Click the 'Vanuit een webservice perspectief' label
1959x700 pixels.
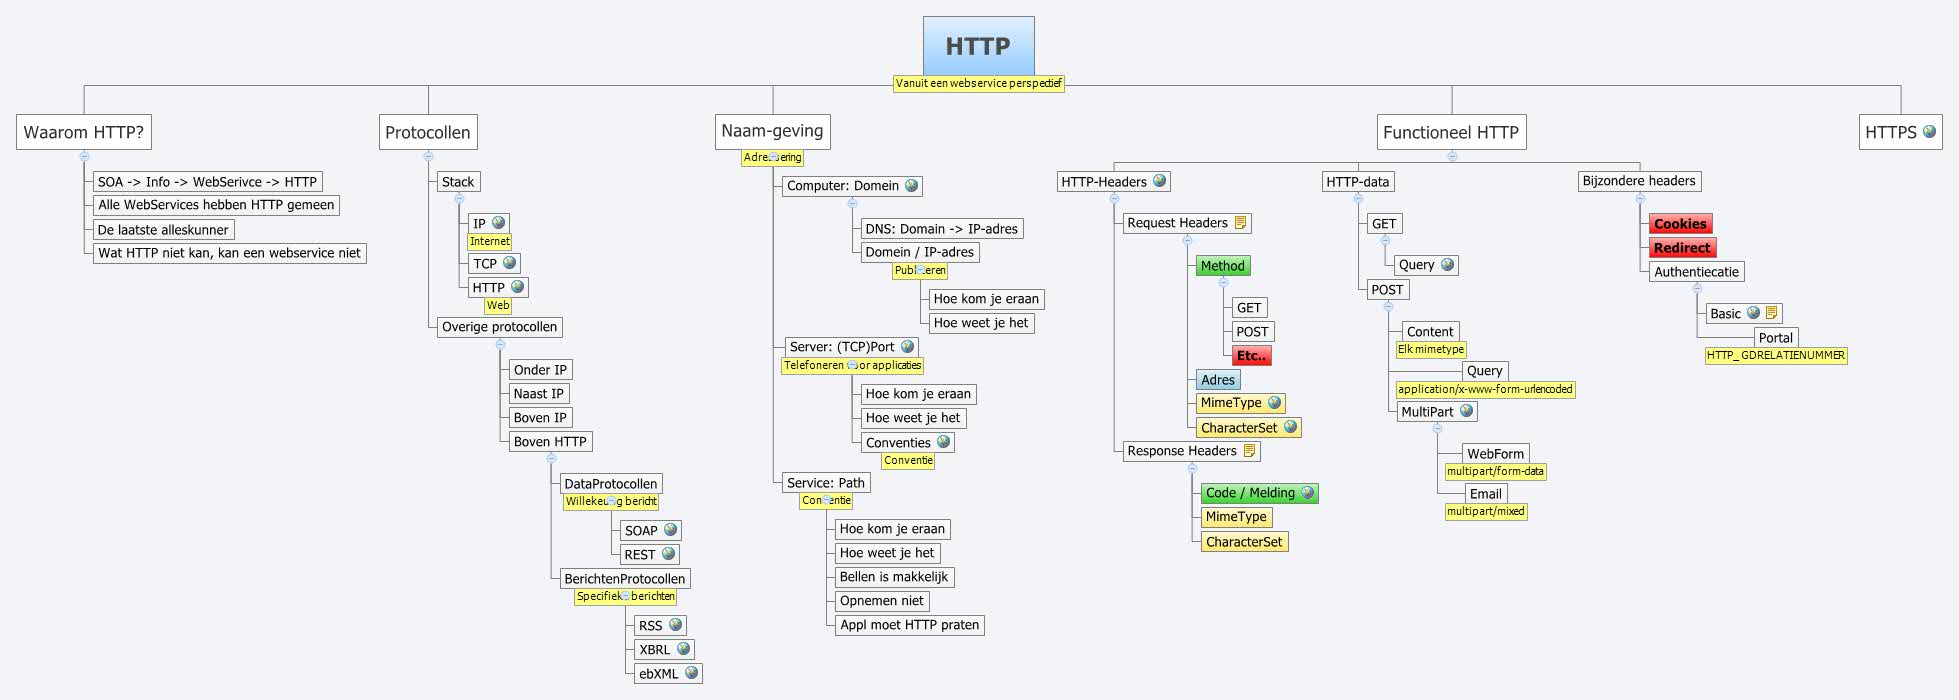[979, 84]
